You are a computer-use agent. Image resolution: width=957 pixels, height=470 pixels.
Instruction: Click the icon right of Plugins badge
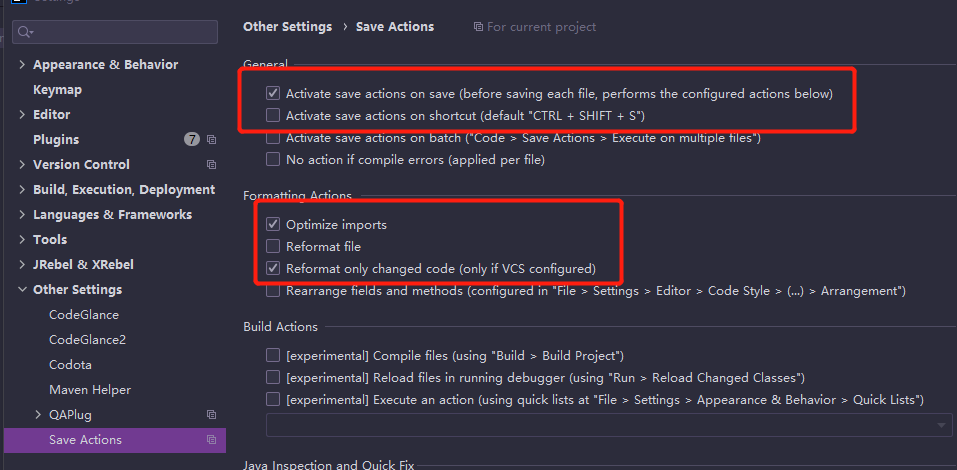click(x=211, y=139)
